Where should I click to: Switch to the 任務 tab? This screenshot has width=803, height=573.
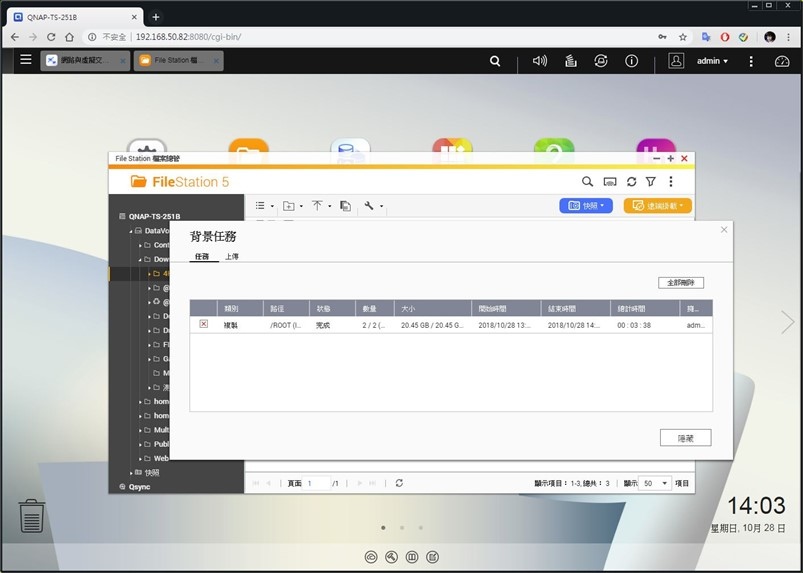click(202, 256)
